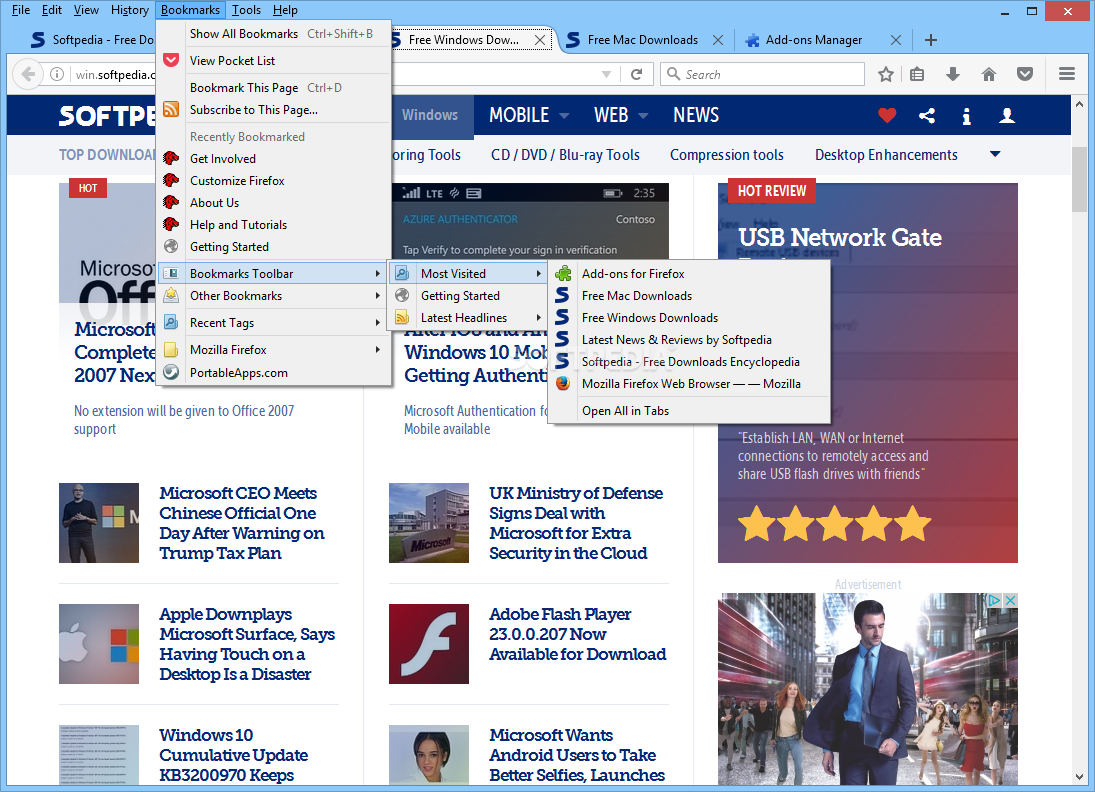Image resolution: width=1095 pixels, height=792 pixels.
Task: Close the Free Mac Downloads tab
Action: coord(718,40)
